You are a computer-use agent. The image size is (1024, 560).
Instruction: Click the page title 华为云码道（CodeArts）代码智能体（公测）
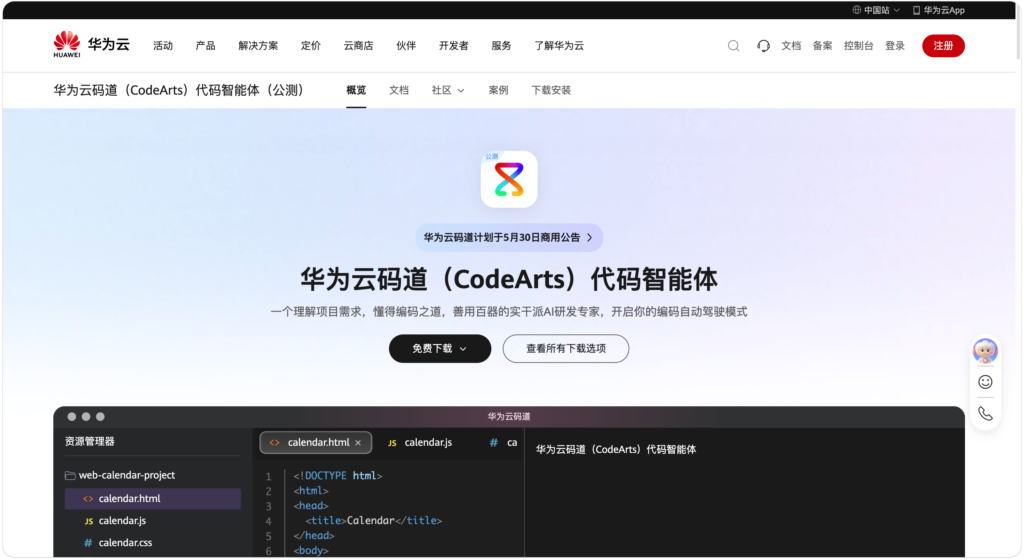point(178,90)
